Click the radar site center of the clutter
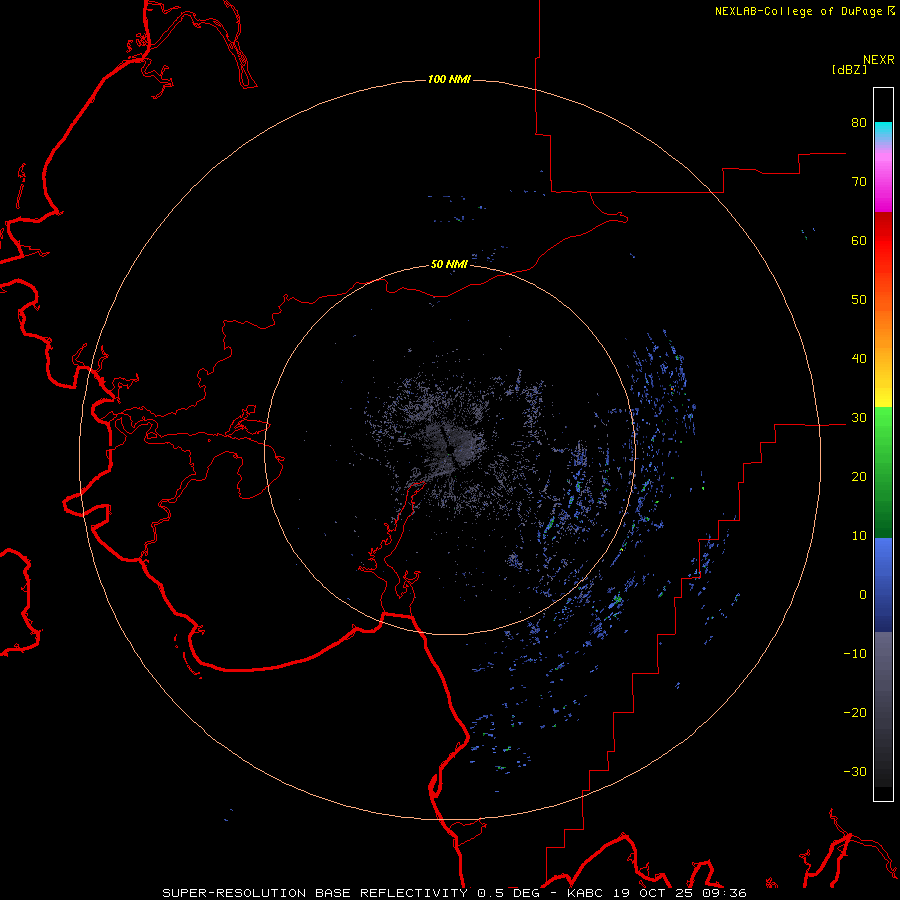The image size is (900, 900). 449,449
